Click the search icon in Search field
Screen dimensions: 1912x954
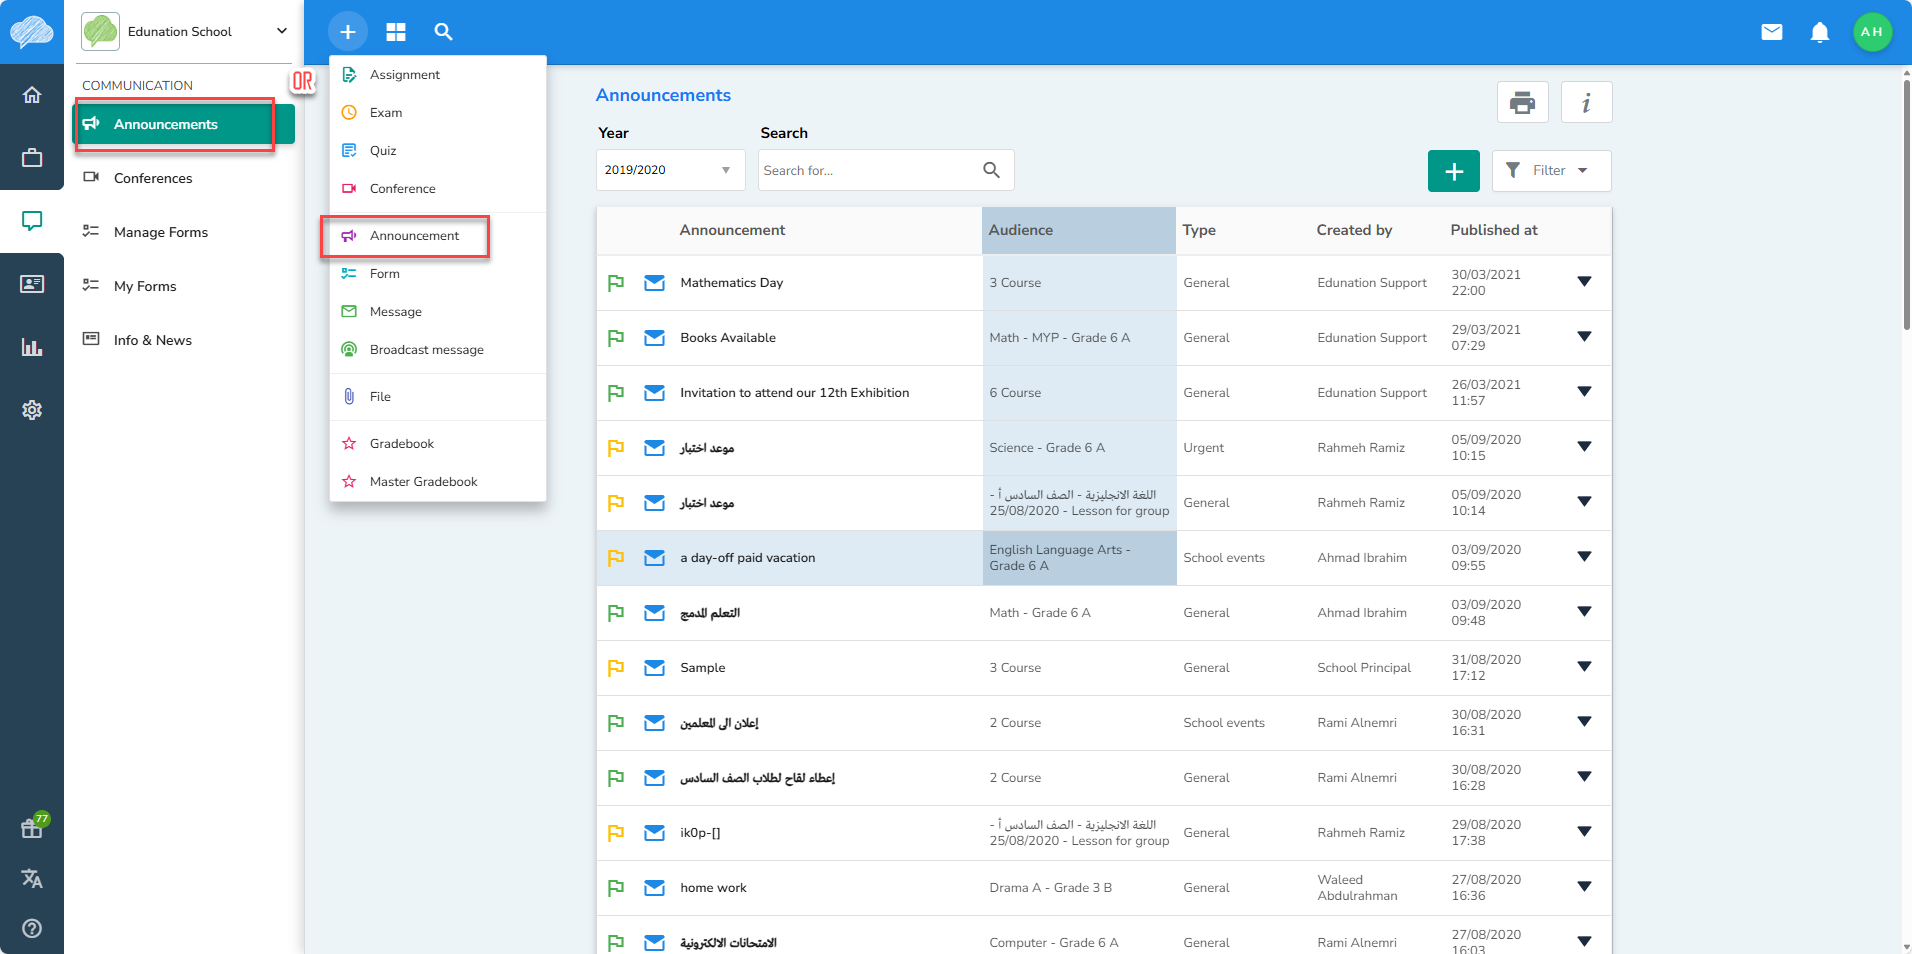pyautogui.click(x=991, y=170)
